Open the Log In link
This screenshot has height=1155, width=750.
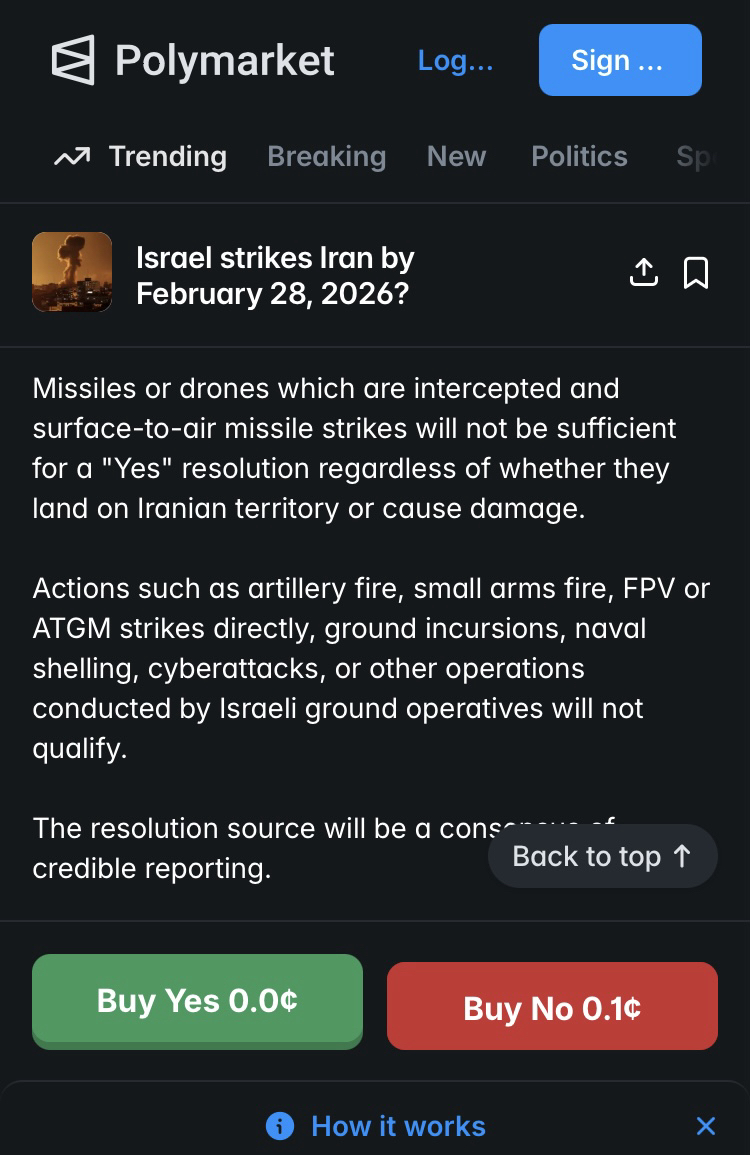[455, 60]
